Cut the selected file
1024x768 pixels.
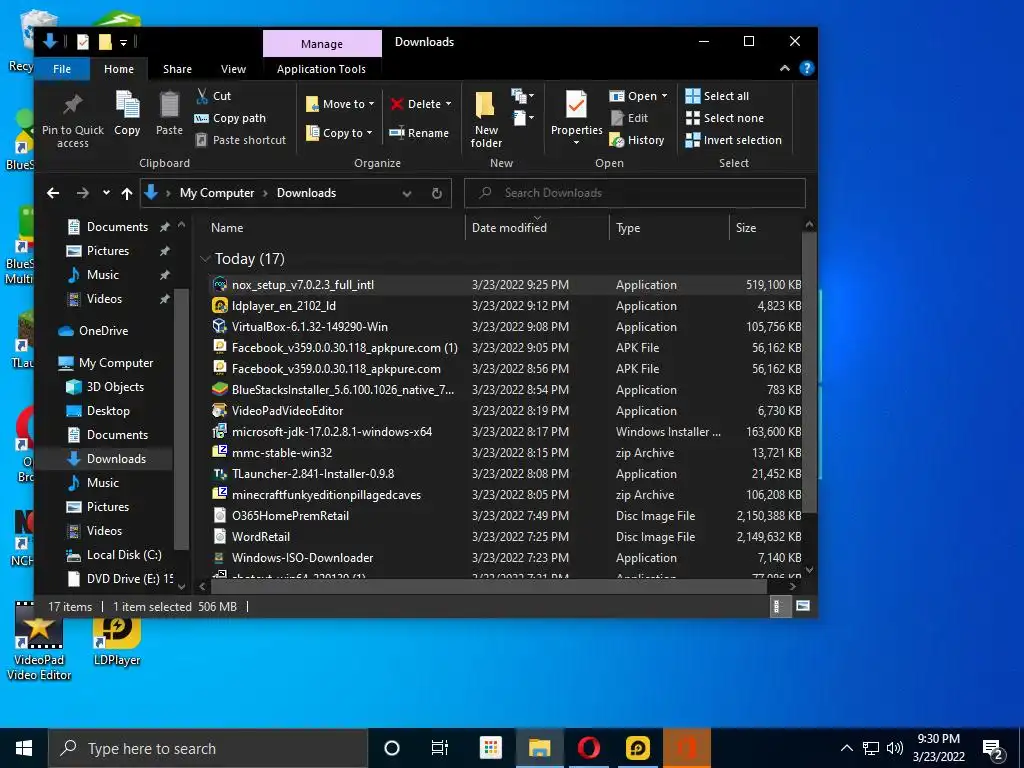point(214,96)
